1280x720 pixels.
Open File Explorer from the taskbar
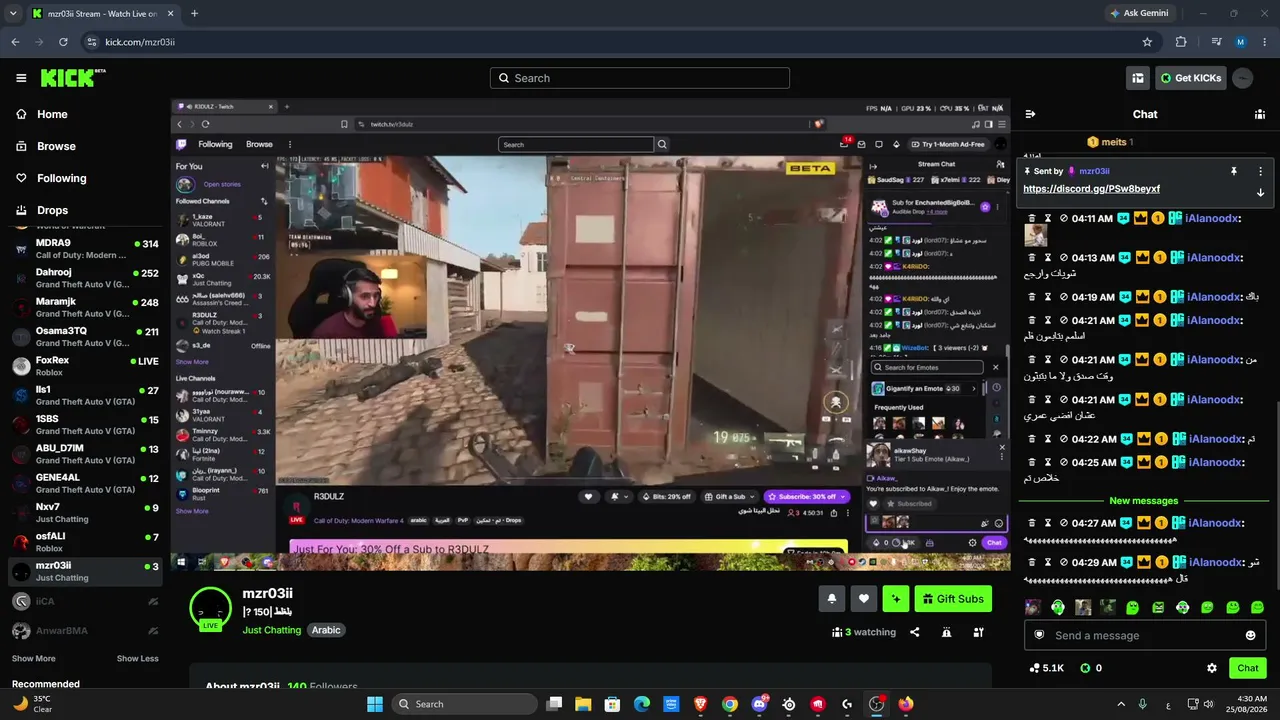(583, 704)
